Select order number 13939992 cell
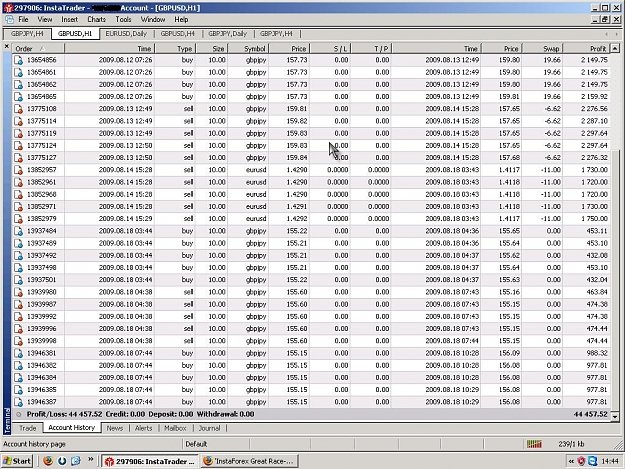The height and width of the screenshot is (469, 625). [42, 316]
